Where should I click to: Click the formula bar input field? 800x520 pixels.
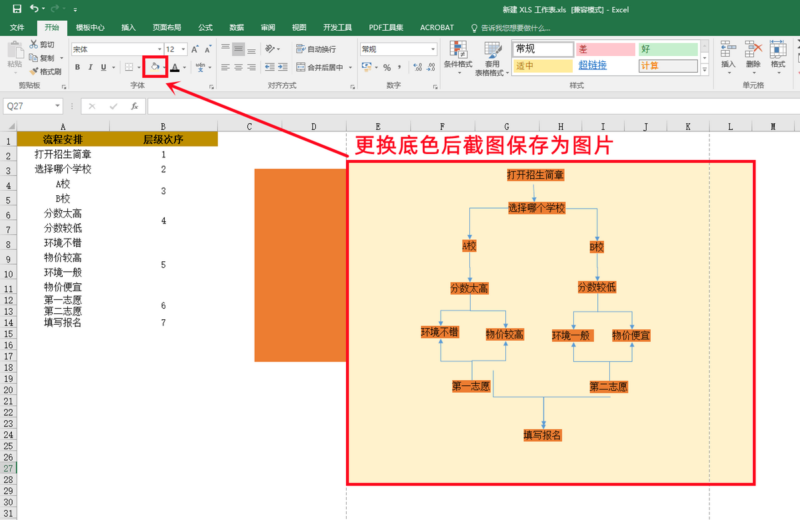[x=473, y=106]
